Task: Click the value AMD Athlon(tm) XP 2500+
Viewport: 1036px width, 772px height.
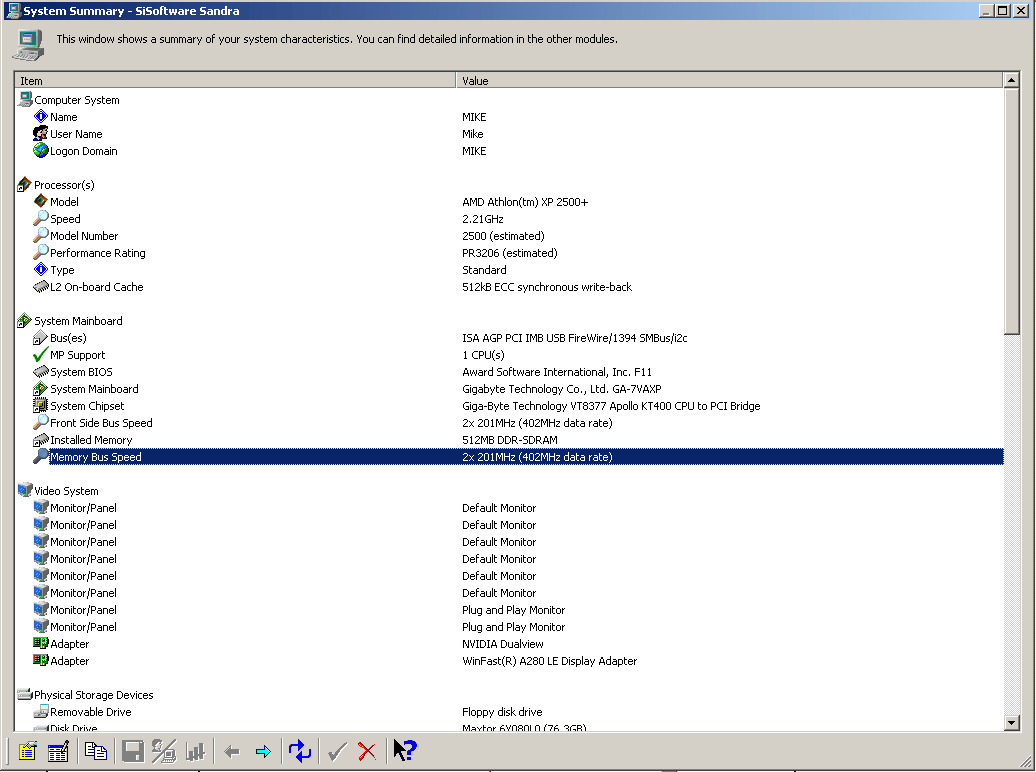Action: 525,202
